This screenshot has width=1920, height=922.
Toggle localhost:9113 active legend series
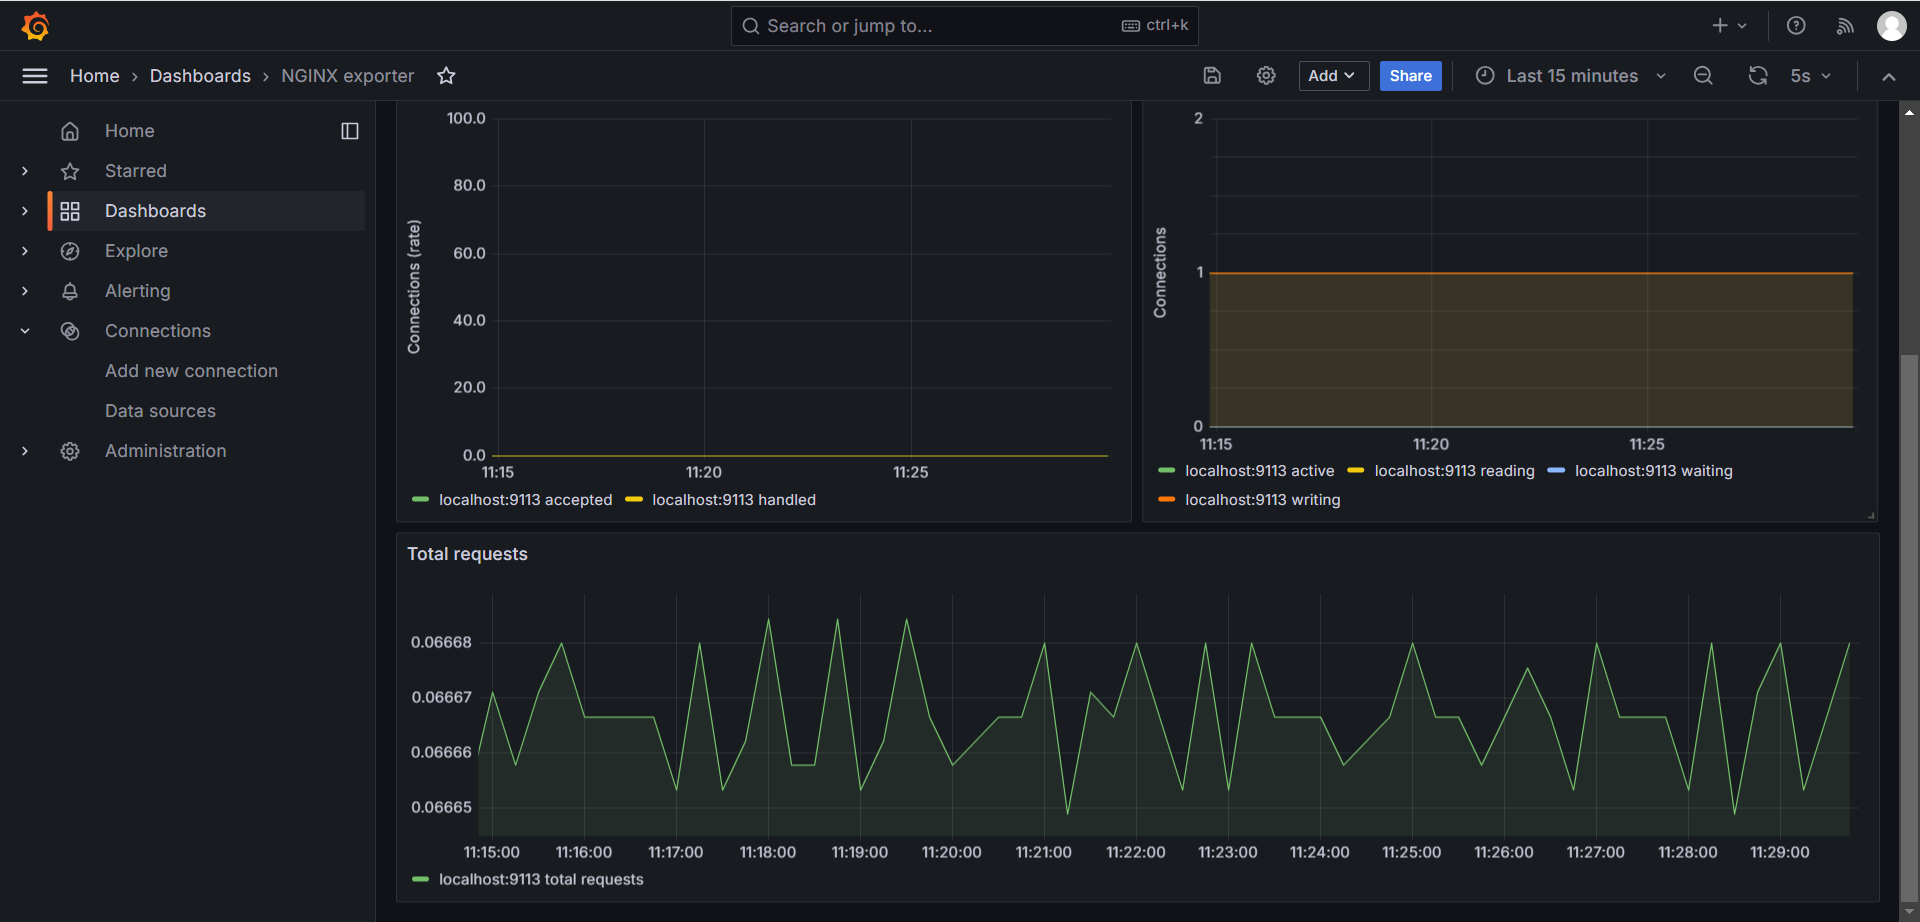[x=1259, y=471]
